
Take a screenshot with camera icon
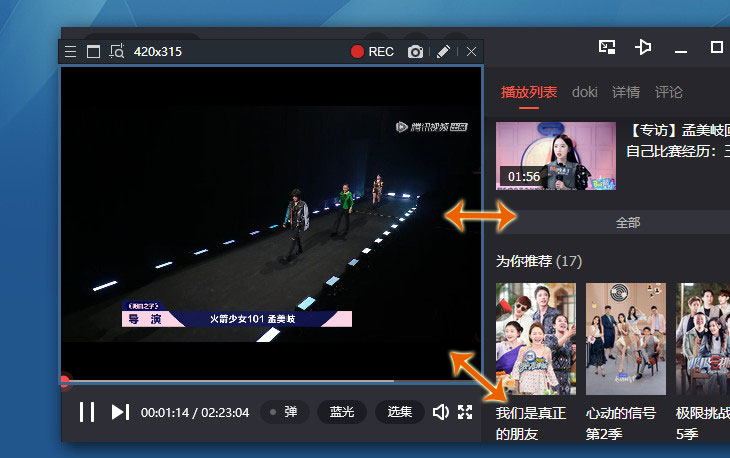point(415,52)
